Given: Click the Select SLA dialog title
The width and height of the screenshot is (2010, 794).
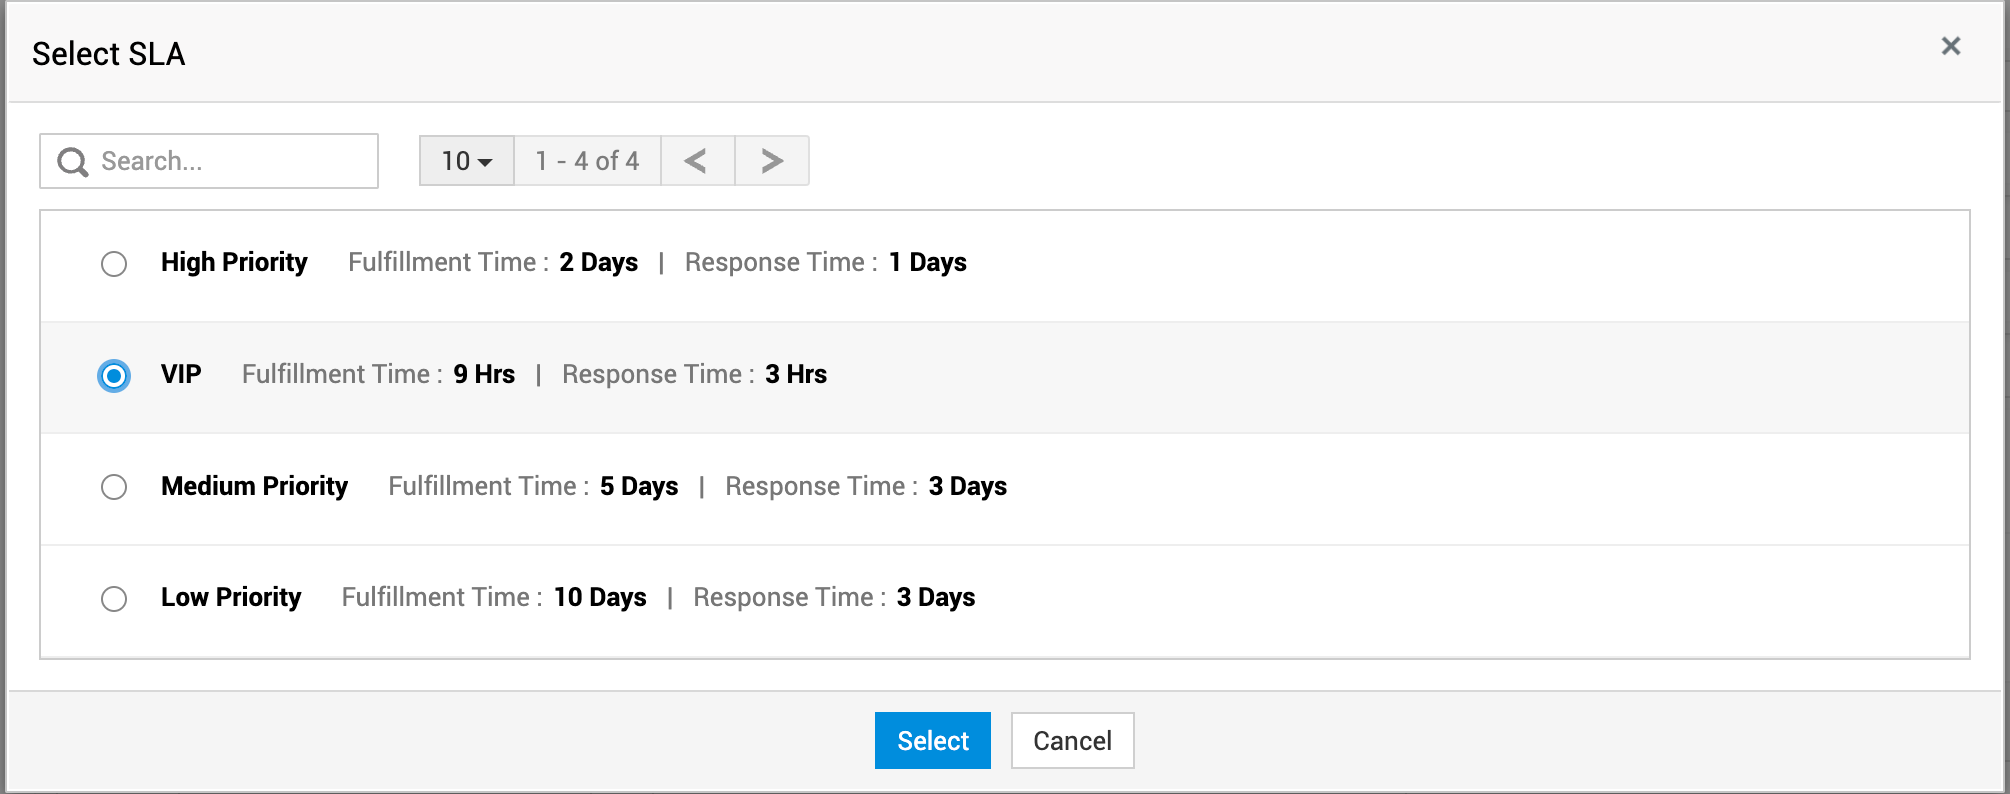Looking at the screenshot, I should (x=109, y=54).
